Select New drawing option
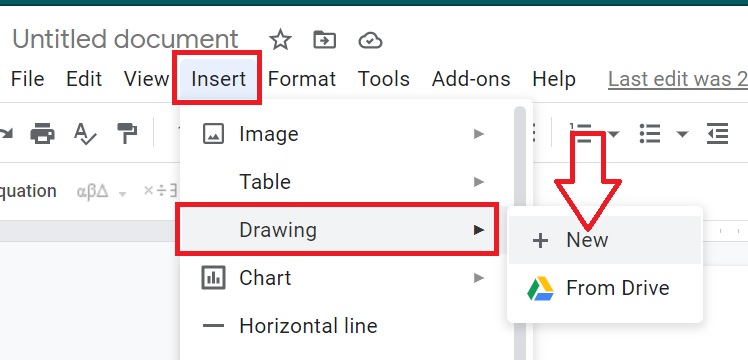Viewport: 748px width, 360px height. (605, 240)
